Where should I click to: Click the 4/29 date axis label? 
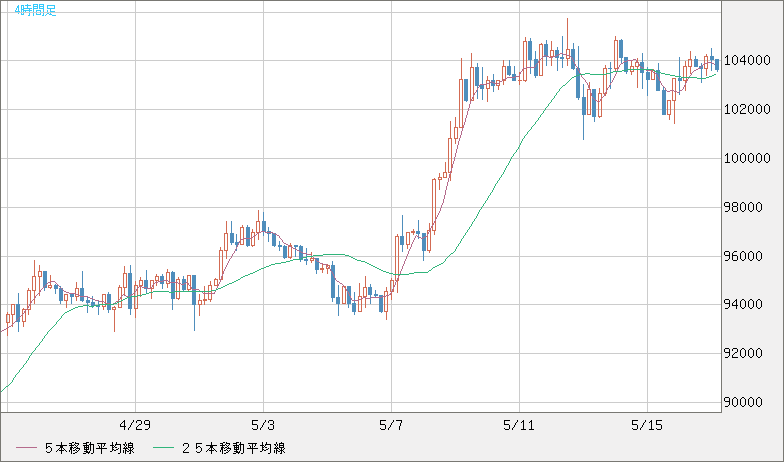tap(135, 426)
